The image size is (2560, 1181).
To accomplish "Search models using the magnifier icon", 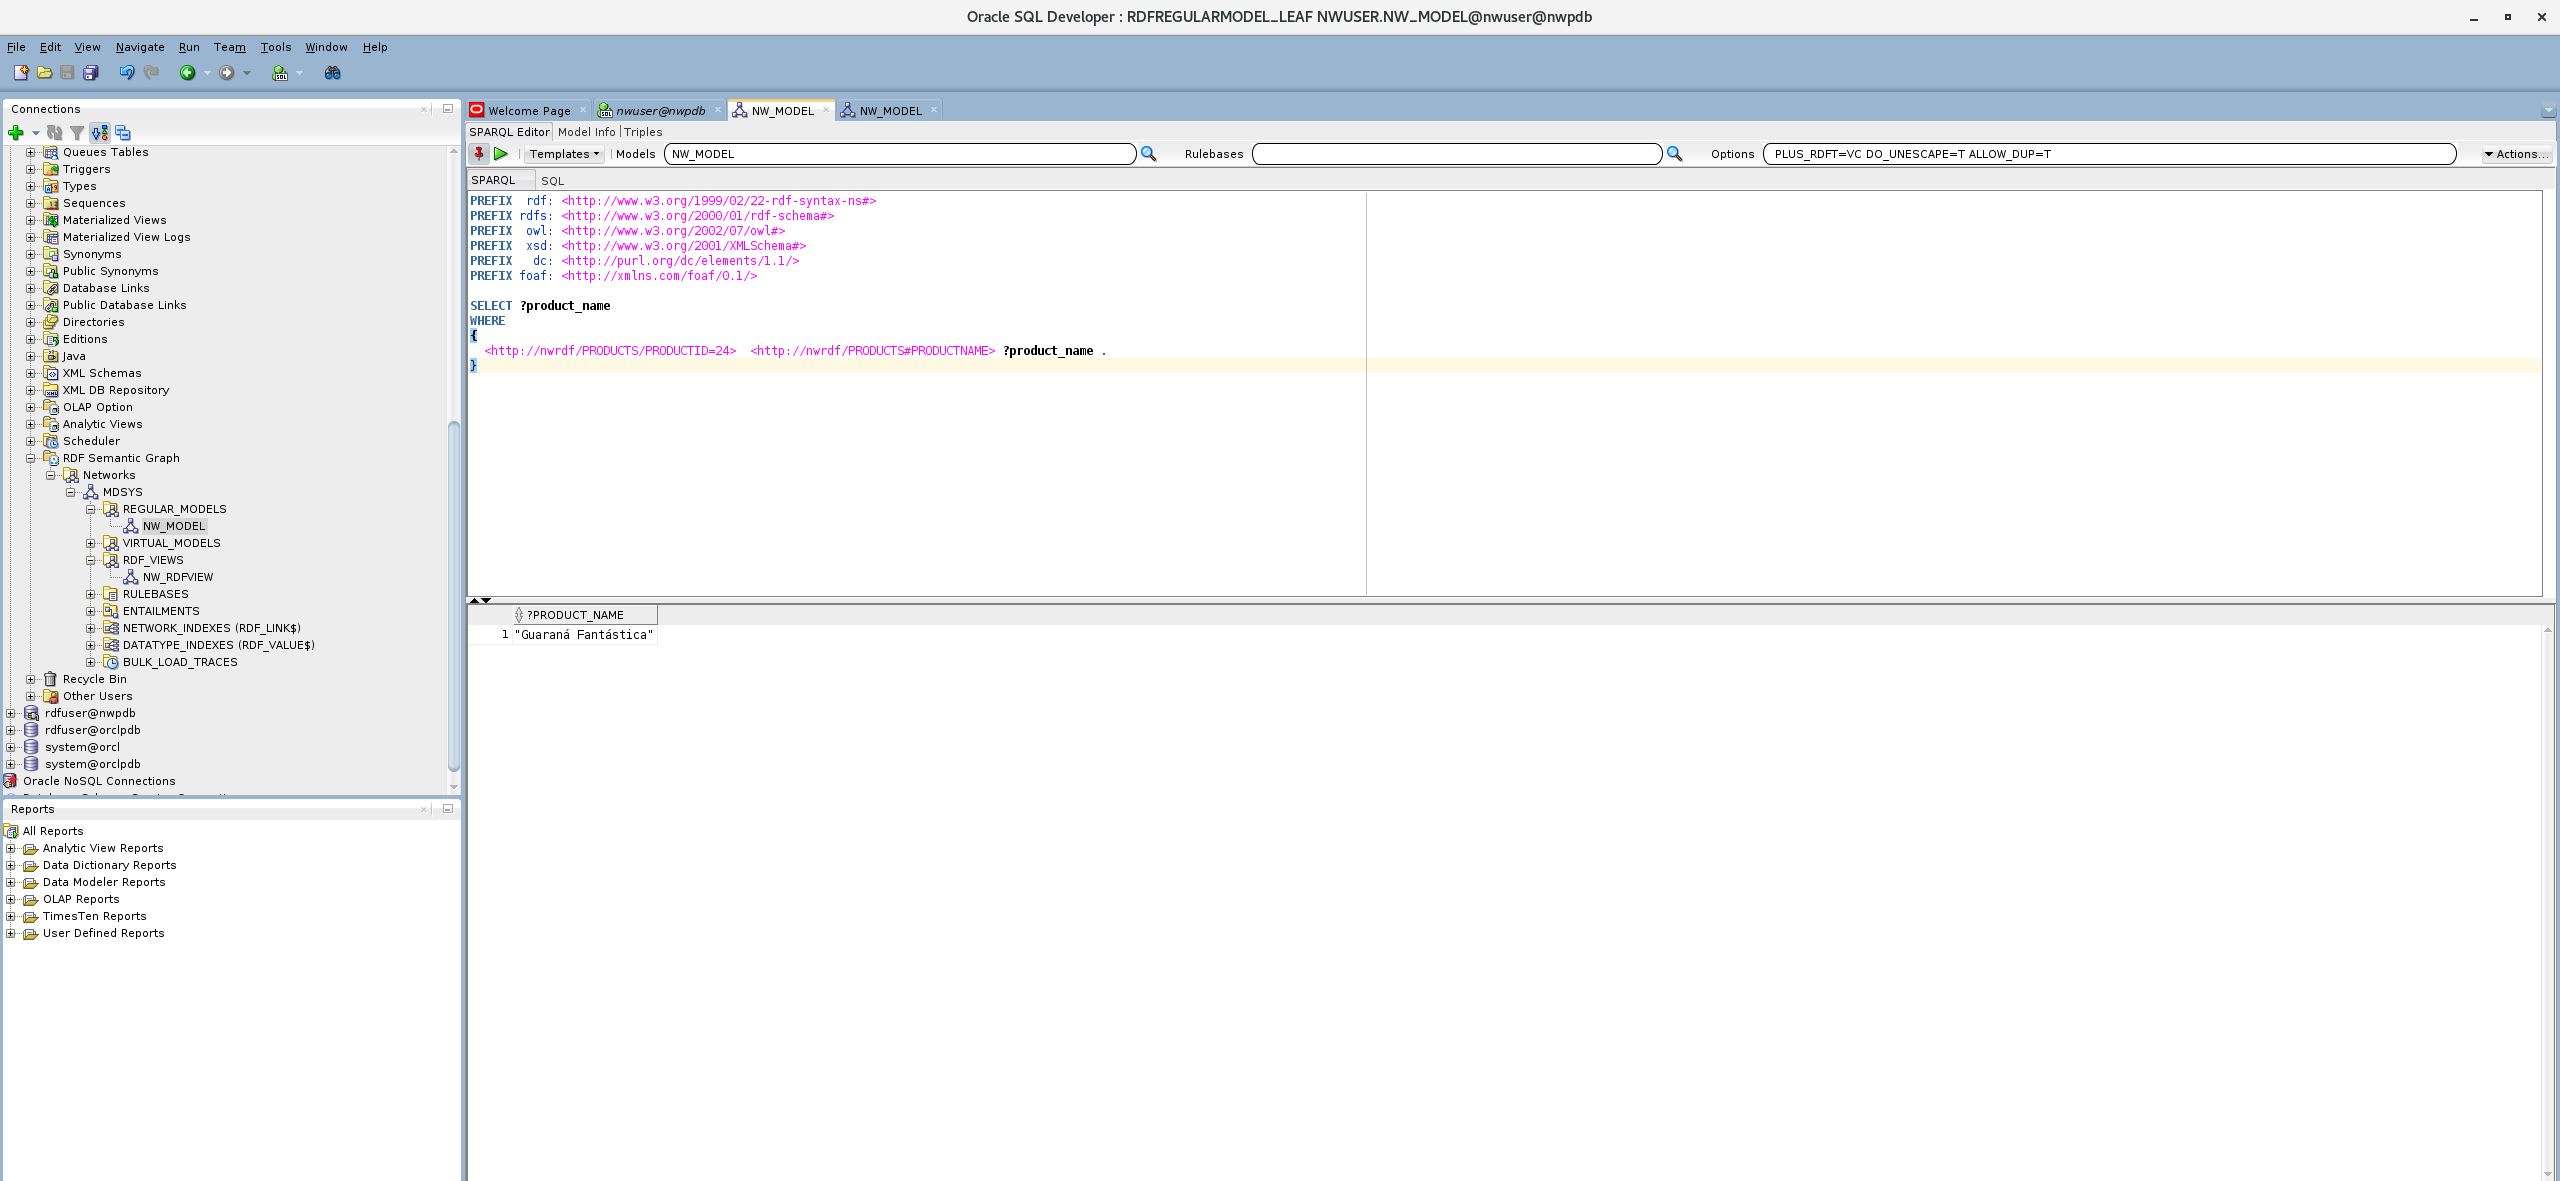I will pos(1146,154).
